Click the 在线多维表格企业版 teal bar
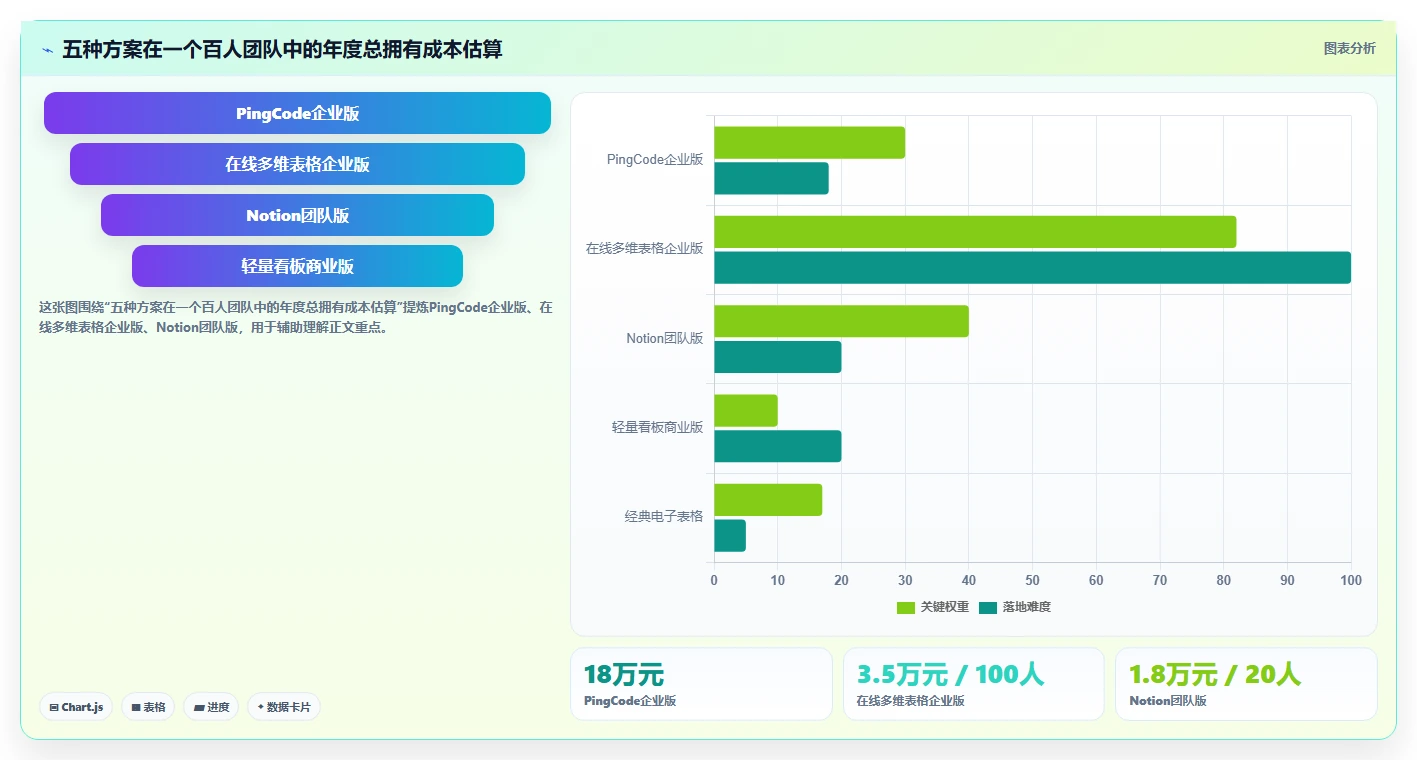1417x760 pixels. (1032, 267)
